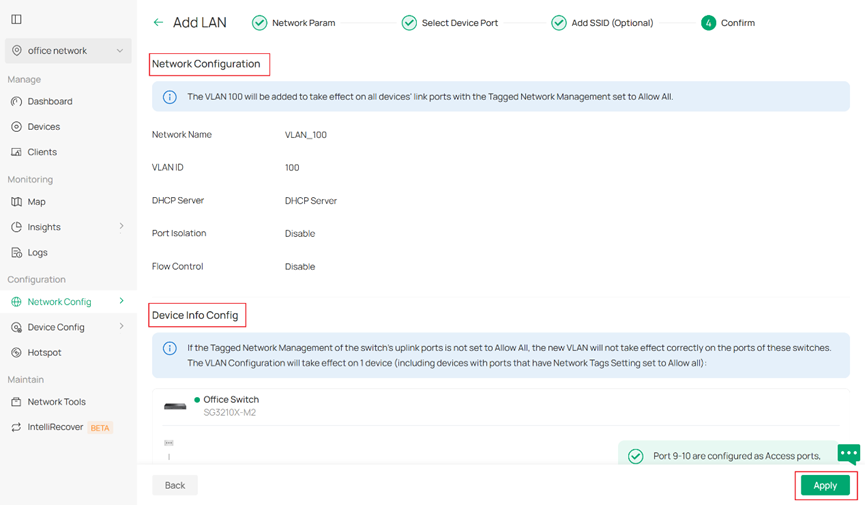
Task: Open the office network site dropdown
Action: pos(68,51)
